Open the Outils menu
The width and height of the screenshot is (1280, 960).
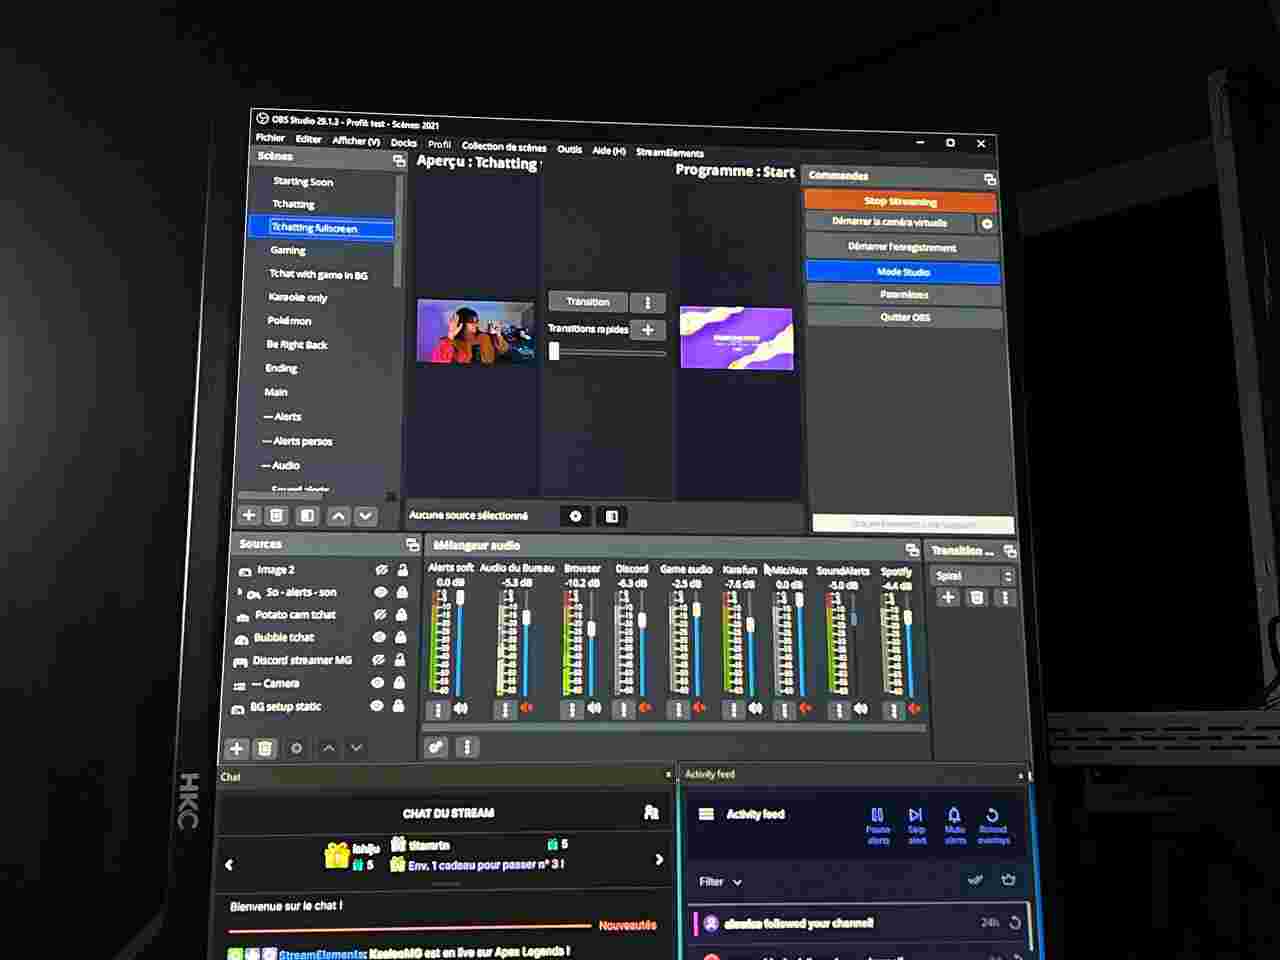point(569,149)
